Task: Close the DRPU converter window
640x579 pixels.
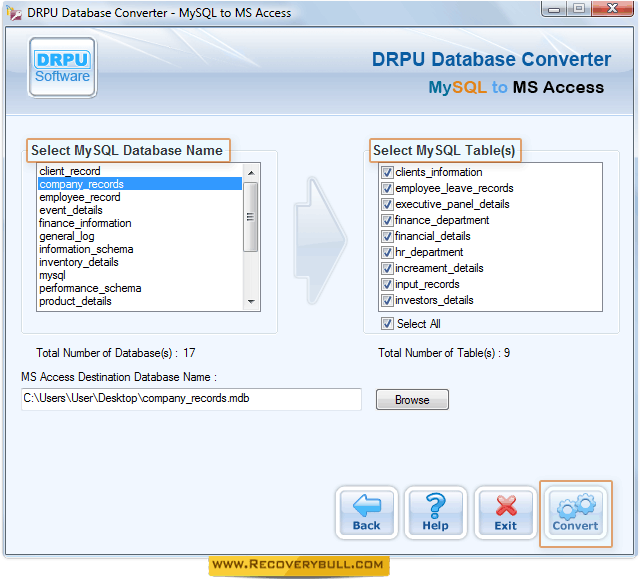Action: pos(612,9)
